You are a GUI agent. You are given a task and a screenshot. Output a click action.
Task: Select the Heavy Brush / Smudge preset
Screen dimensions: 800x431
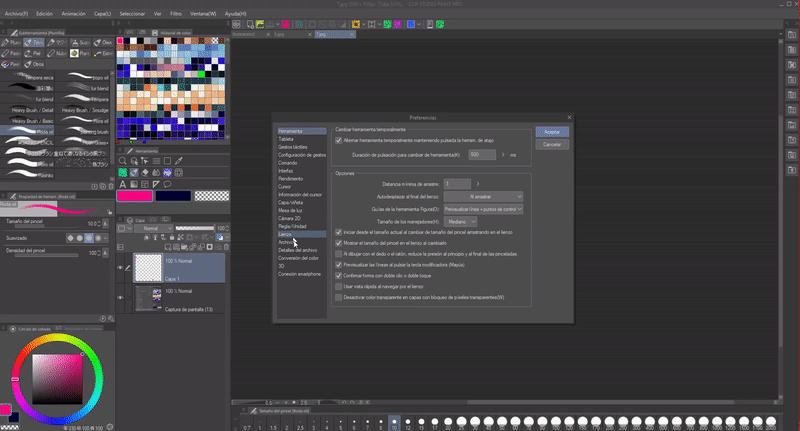86,109
